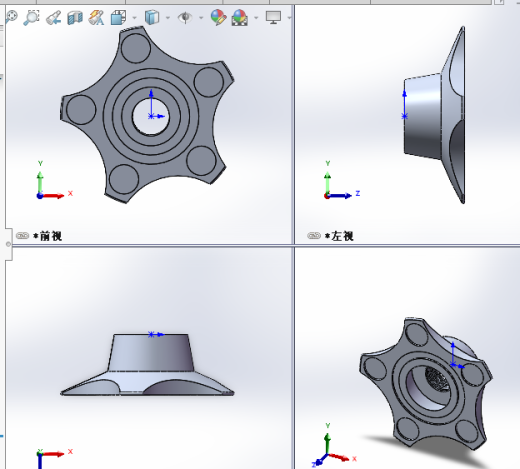Screen dimensions: 520x469
Task: Click the bottom-left viewport's X axis triad
Action: coord(54,458)
